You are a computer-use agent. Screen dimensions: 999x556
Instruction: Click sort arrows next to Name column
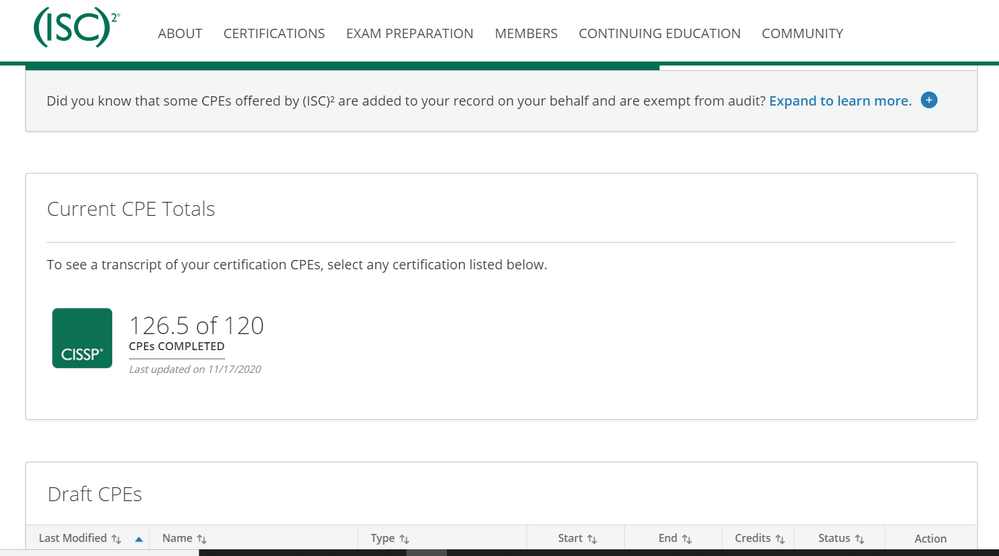coord(202,539)
